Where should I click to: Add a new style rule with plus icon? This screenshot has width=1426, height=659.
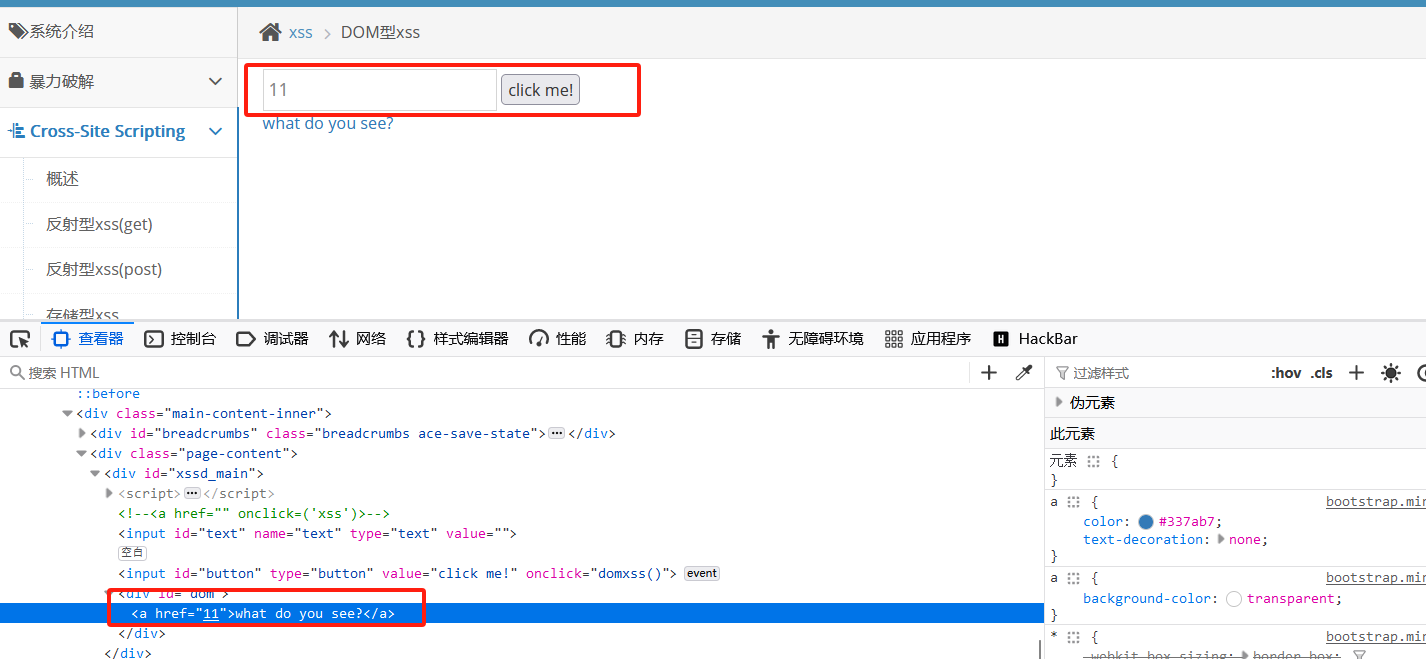click(1356, 373)
